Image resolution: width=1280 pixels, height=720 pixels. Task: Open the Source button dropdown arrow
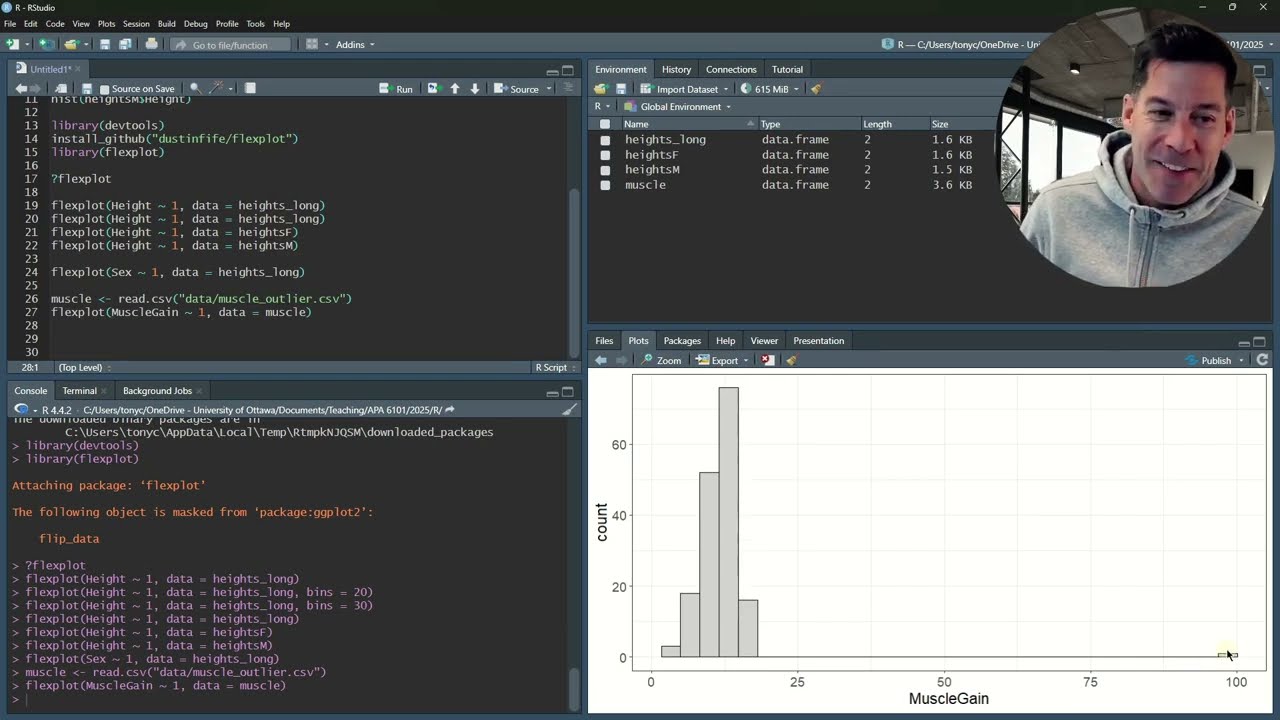coord(548,89)
